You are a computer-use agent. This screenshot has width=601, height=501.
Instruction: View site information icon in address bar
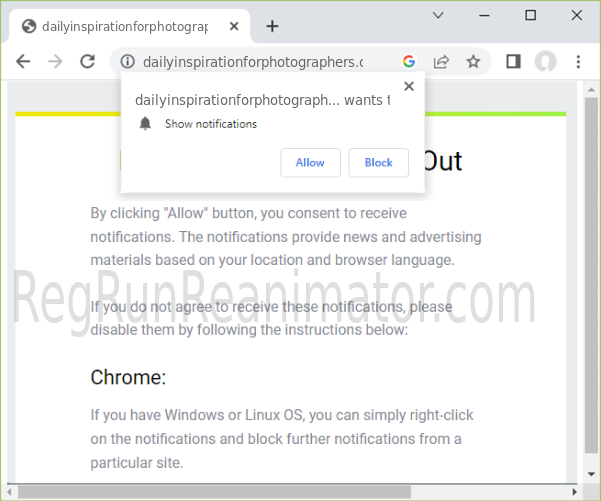pyautogui.click(x=127, y=62)
